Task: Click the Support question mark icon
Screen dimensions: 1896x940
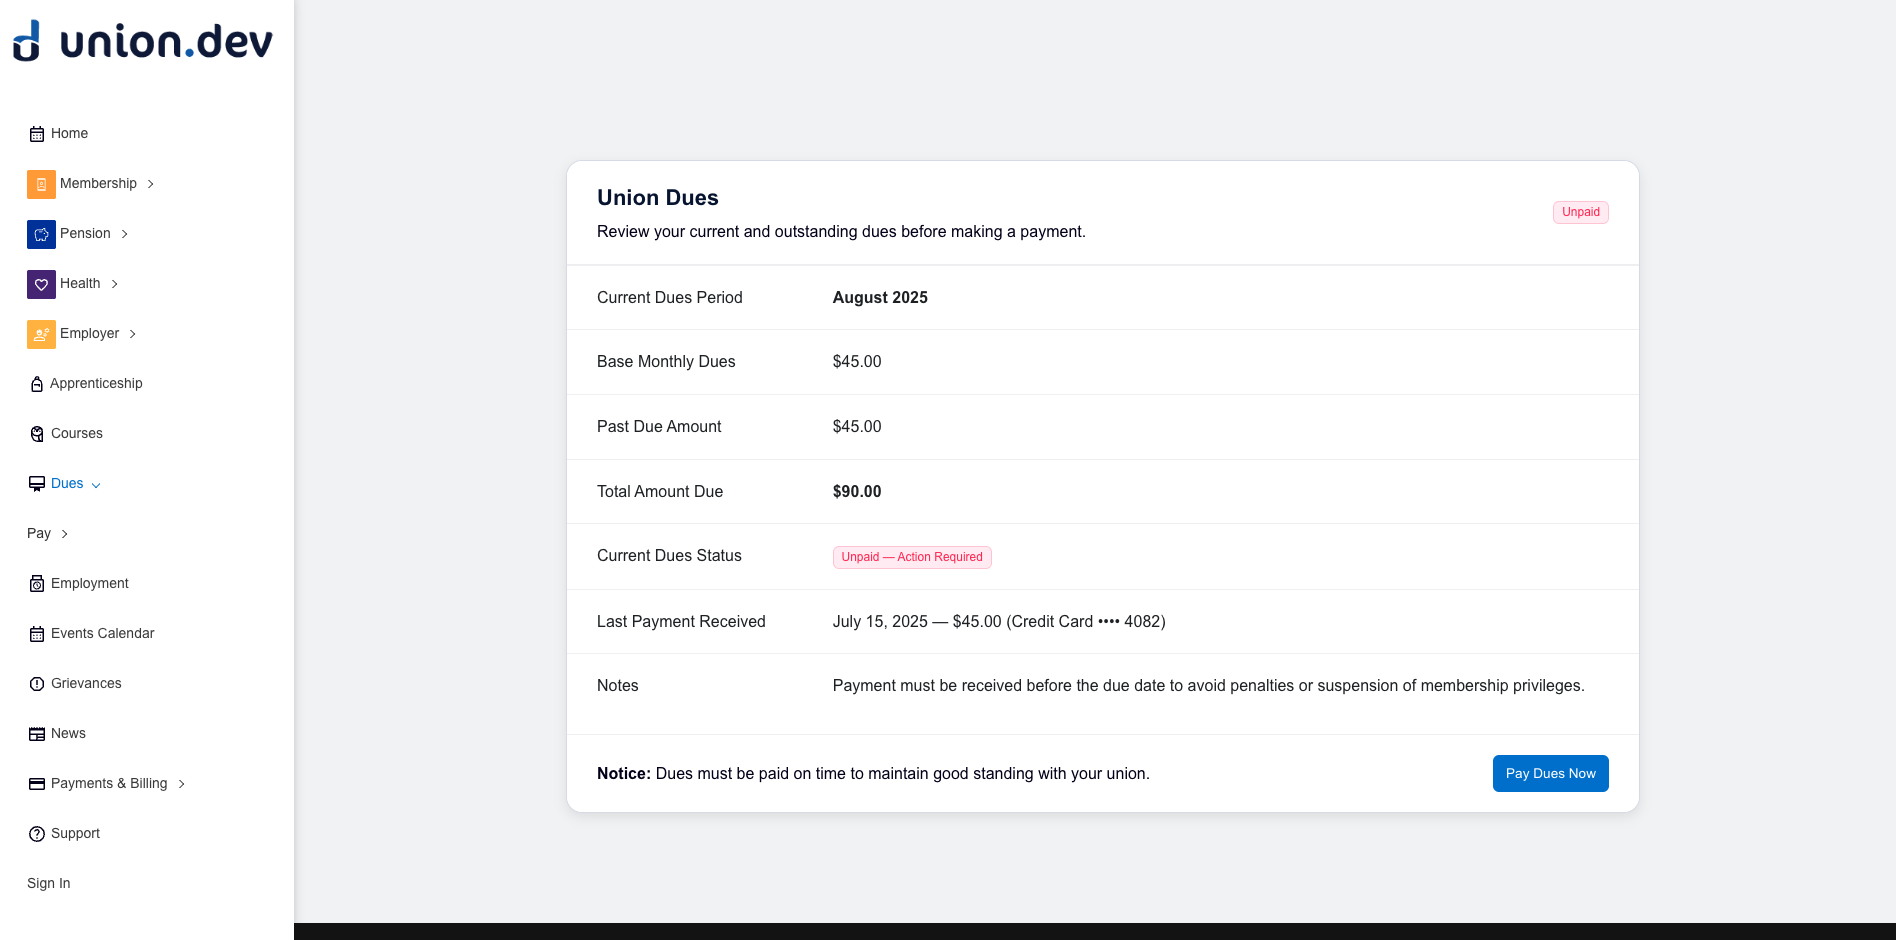Action: click(37, 834)
